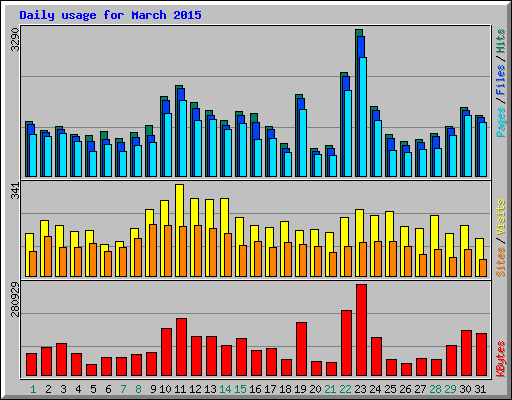Click the cyan Pages bar for day 30

[468, 146]
